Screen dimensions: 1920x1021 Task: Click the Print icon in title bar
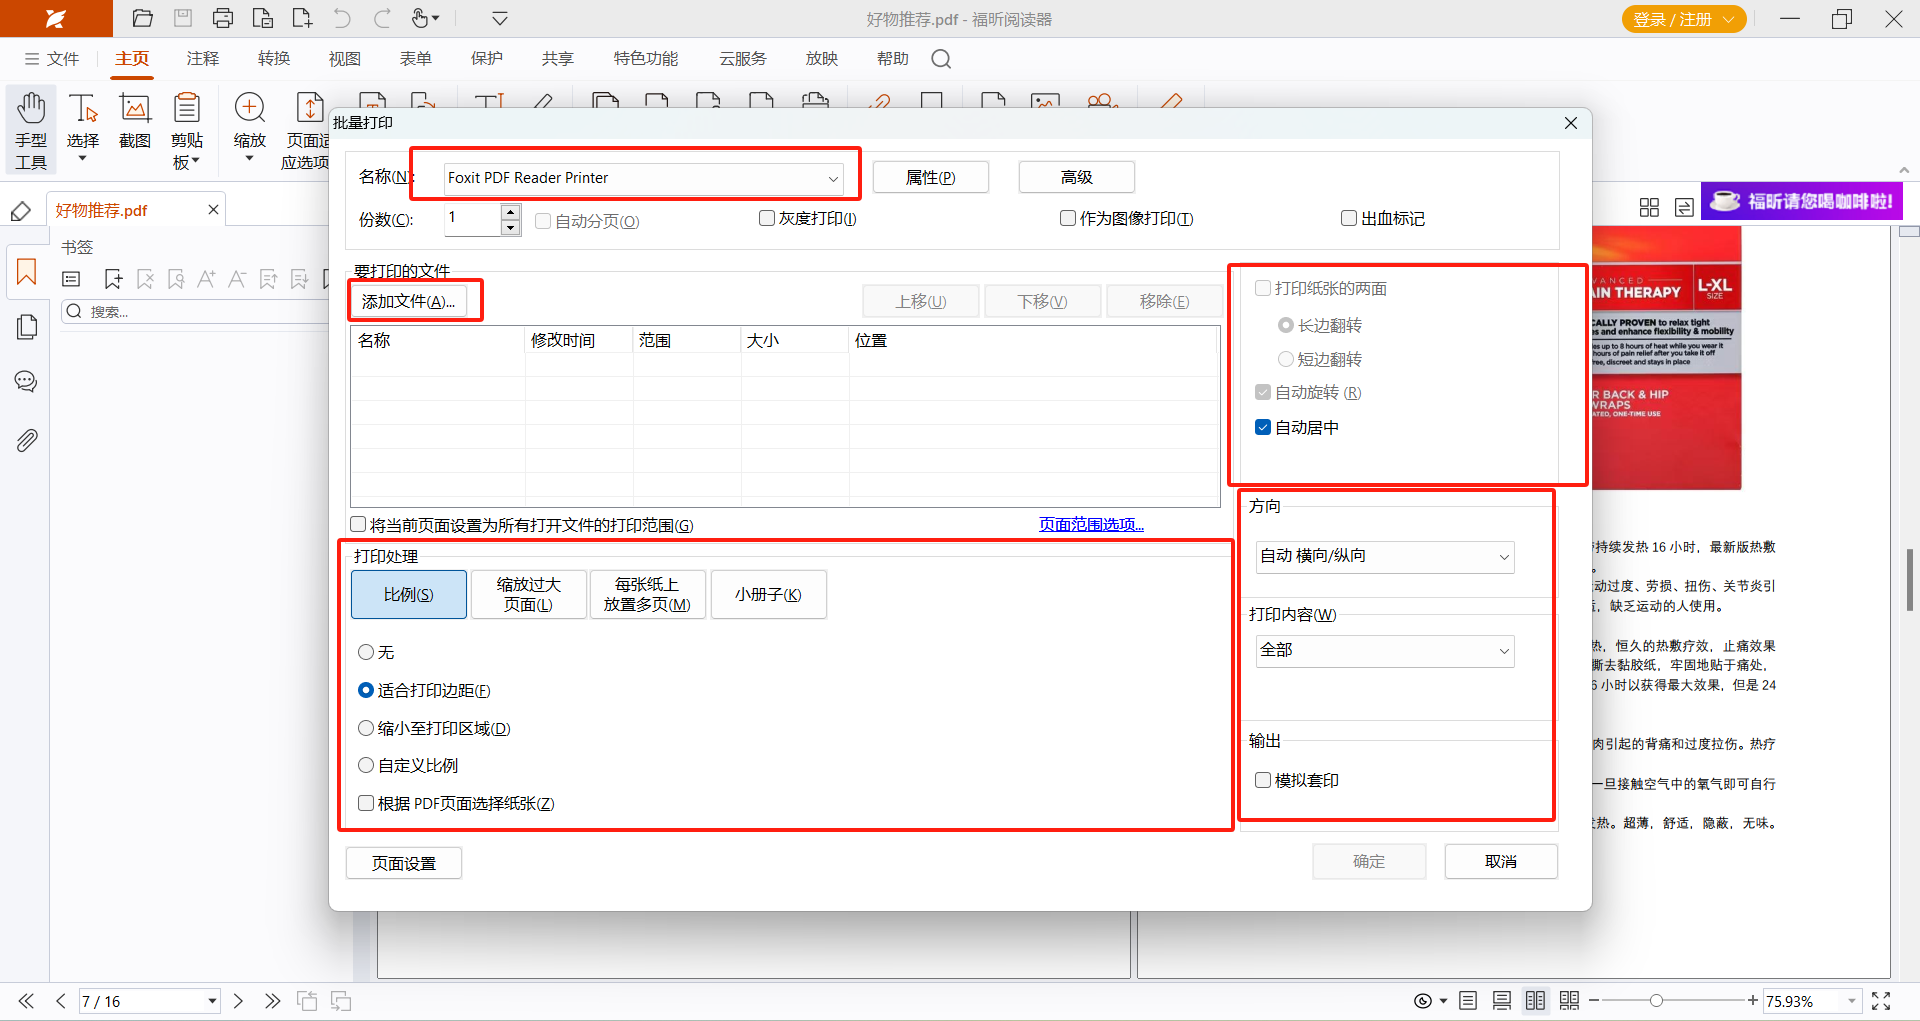click(x=223, y=18)
